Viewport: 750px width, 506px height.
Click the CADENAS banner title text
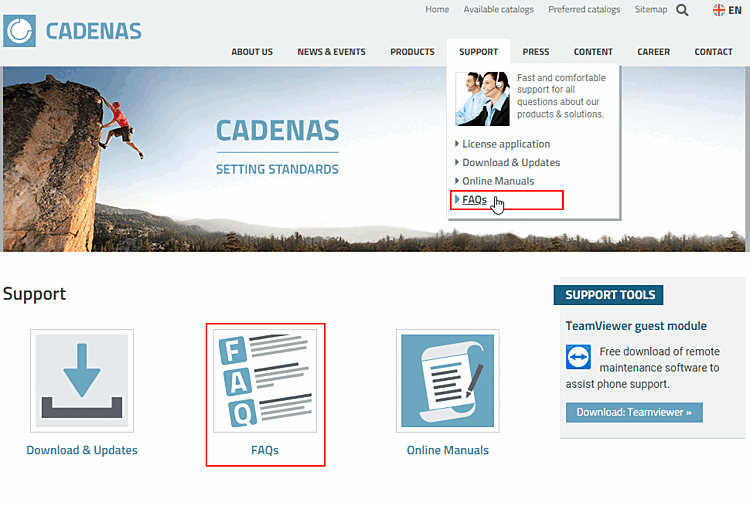click(x=277, y=131)
